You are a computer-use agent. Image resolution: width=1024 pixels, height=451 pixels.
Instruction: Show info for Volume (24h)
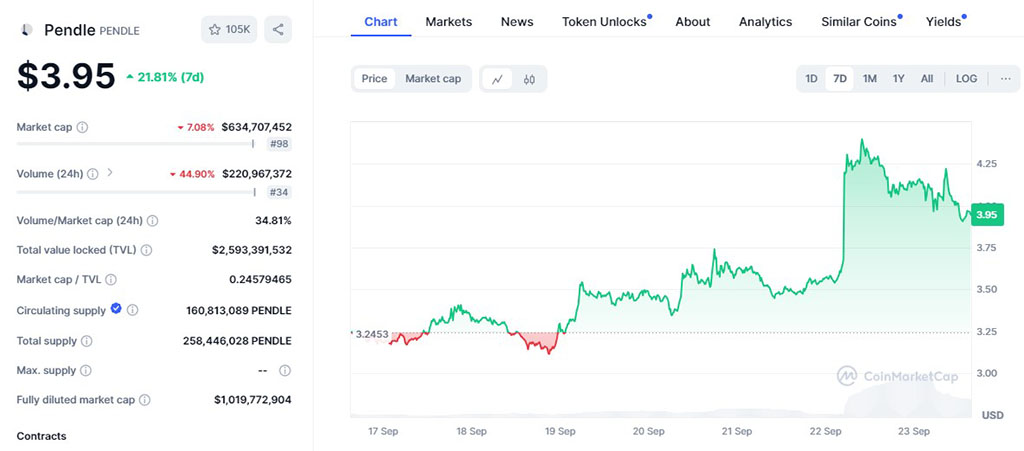(x=93, y=174)
